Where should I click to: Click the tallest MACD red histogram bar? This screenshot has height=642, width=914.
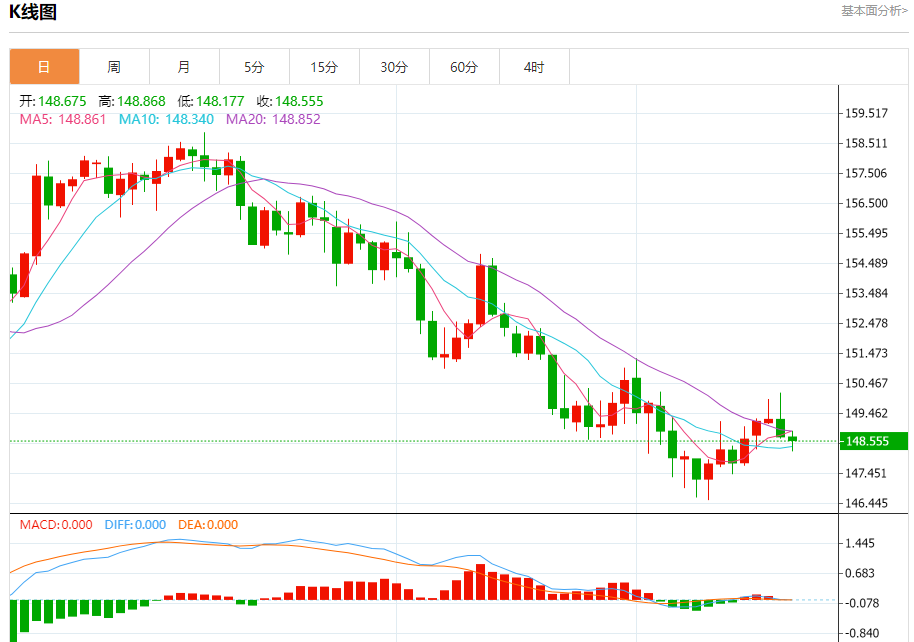[480, 582]
